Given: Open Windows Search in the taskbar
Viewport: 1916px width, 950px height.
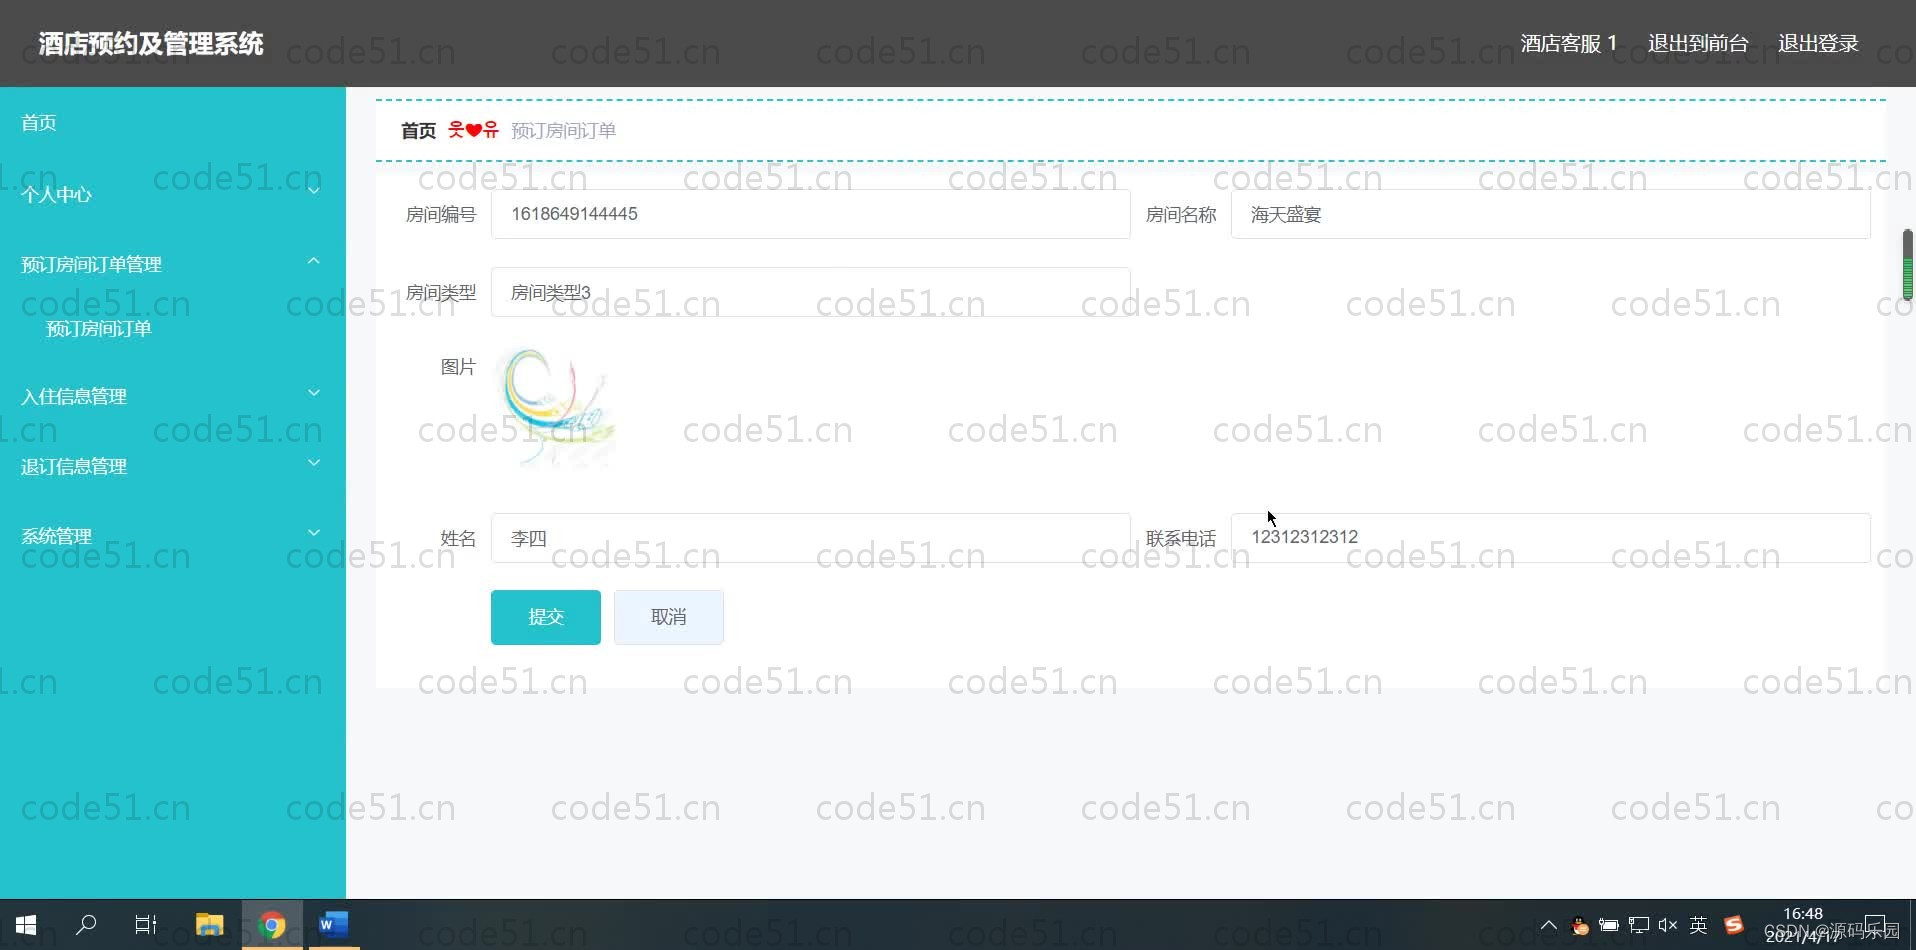Looking at the screenshot, I should pos(86,924).
